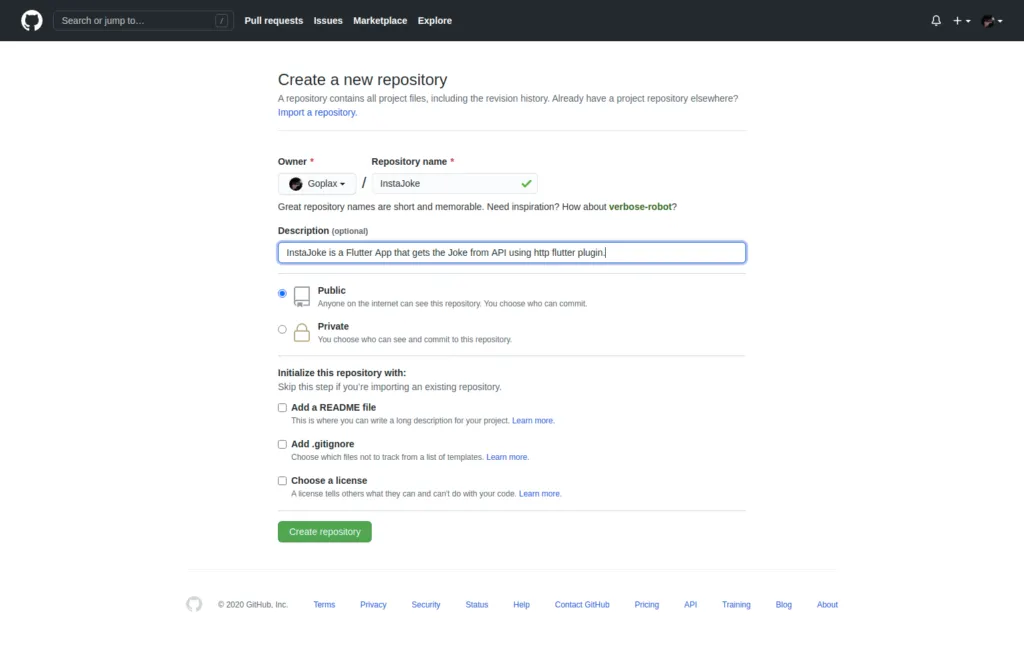Image resolution: width=1024 pixels, height=646 pixels.
Task: Click the © 2020 GitHub, Inc. text
Action: 253,605
